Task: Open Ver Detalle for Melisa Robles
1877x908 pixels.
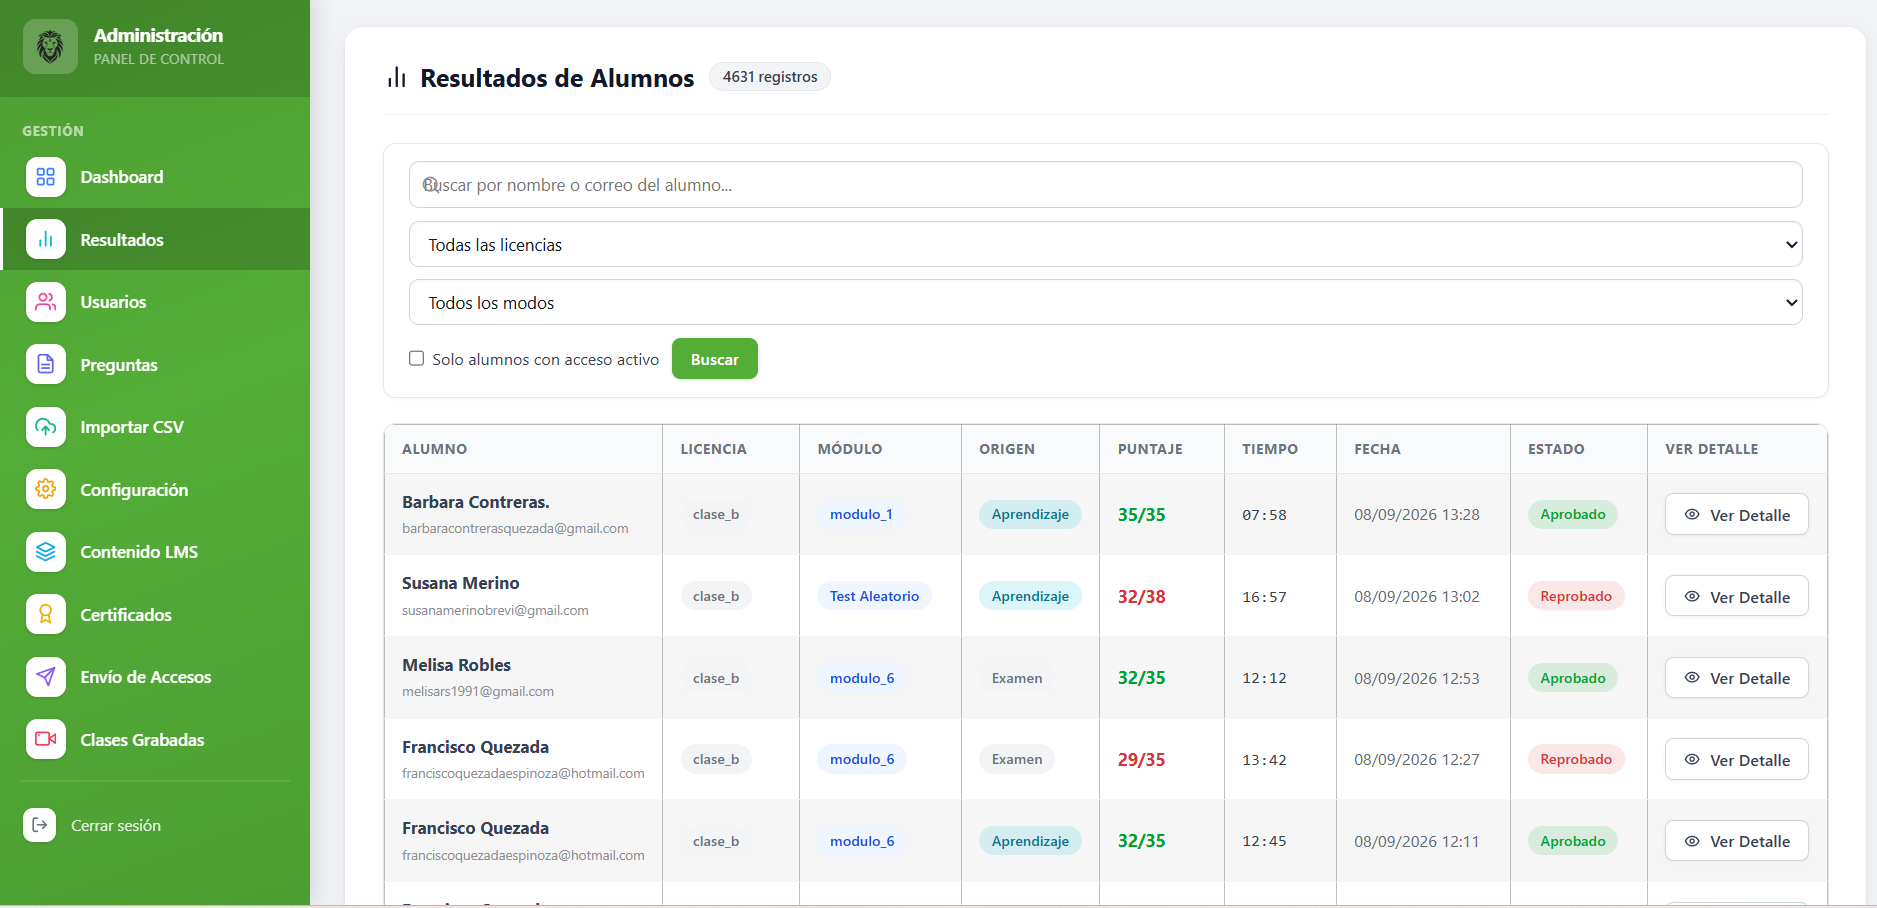Action: point(1736,678)
